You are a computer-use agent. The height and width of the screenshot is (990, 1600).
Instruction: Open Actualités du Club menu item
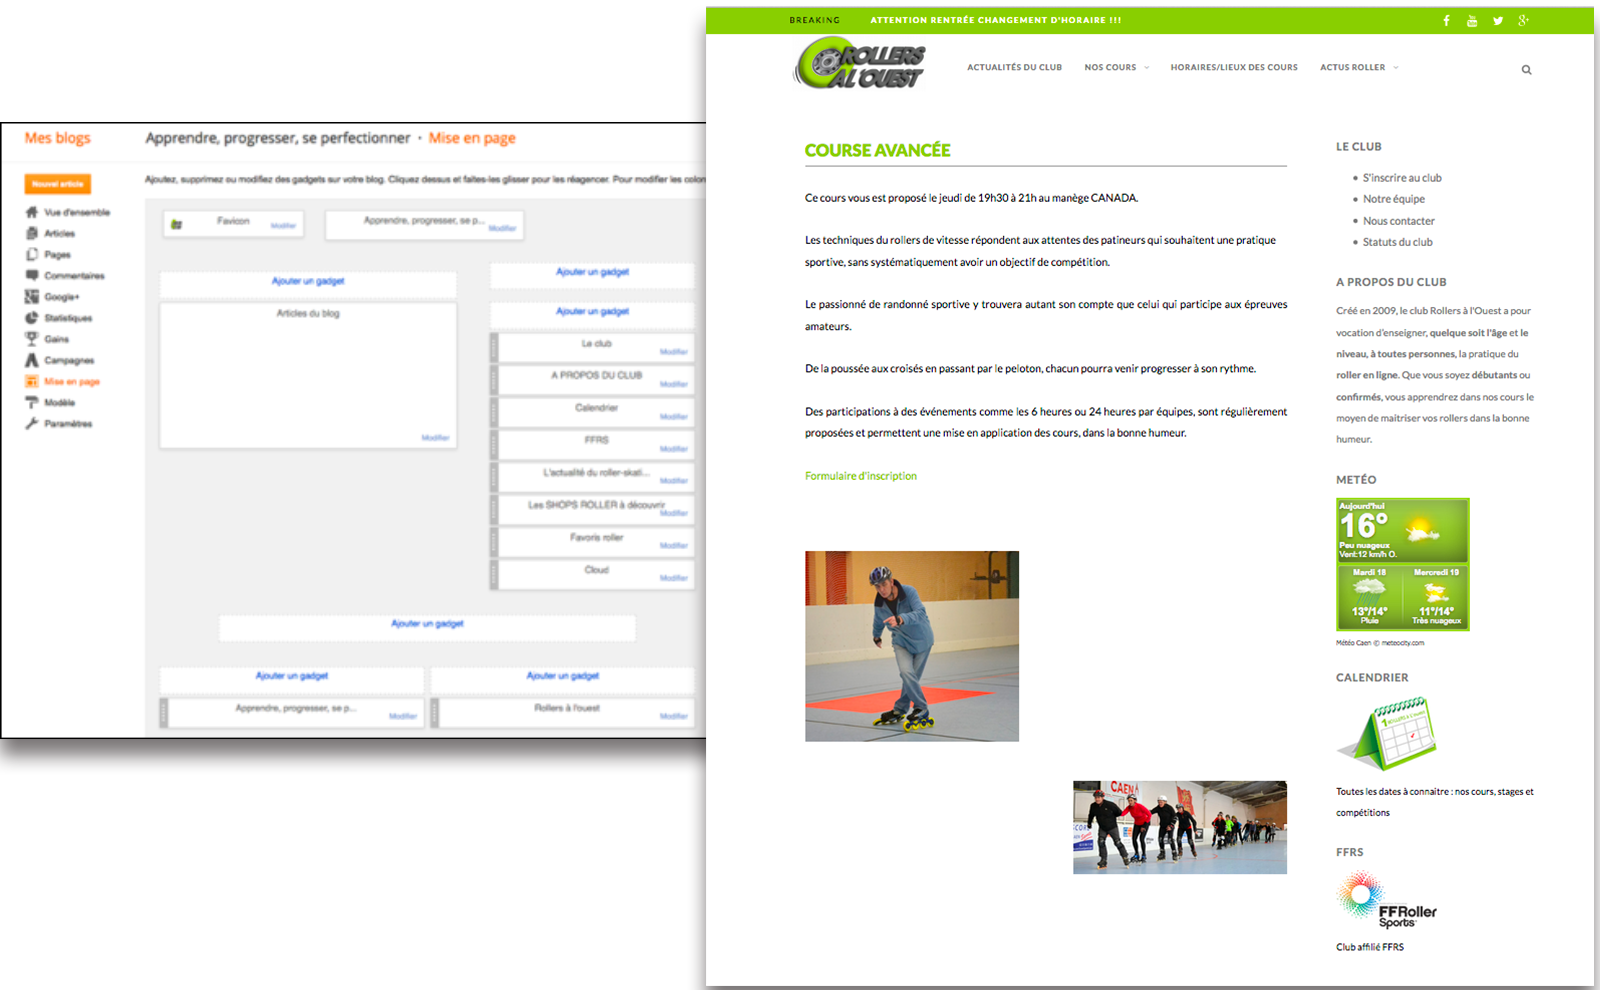point(1014,68)
